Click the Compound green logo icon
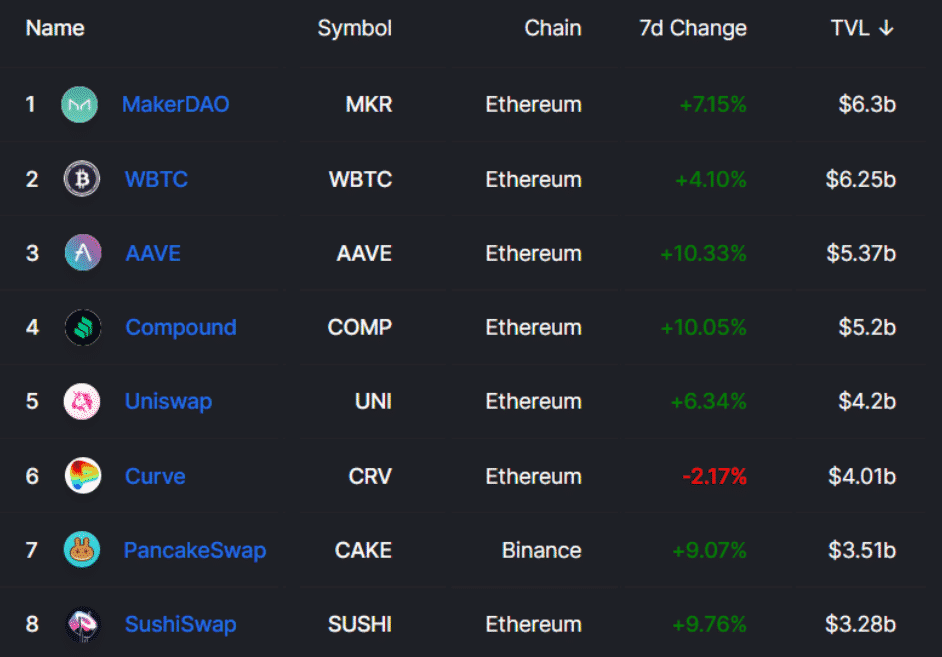The height and width of the screenshot is (657, 942). point(83,328)
